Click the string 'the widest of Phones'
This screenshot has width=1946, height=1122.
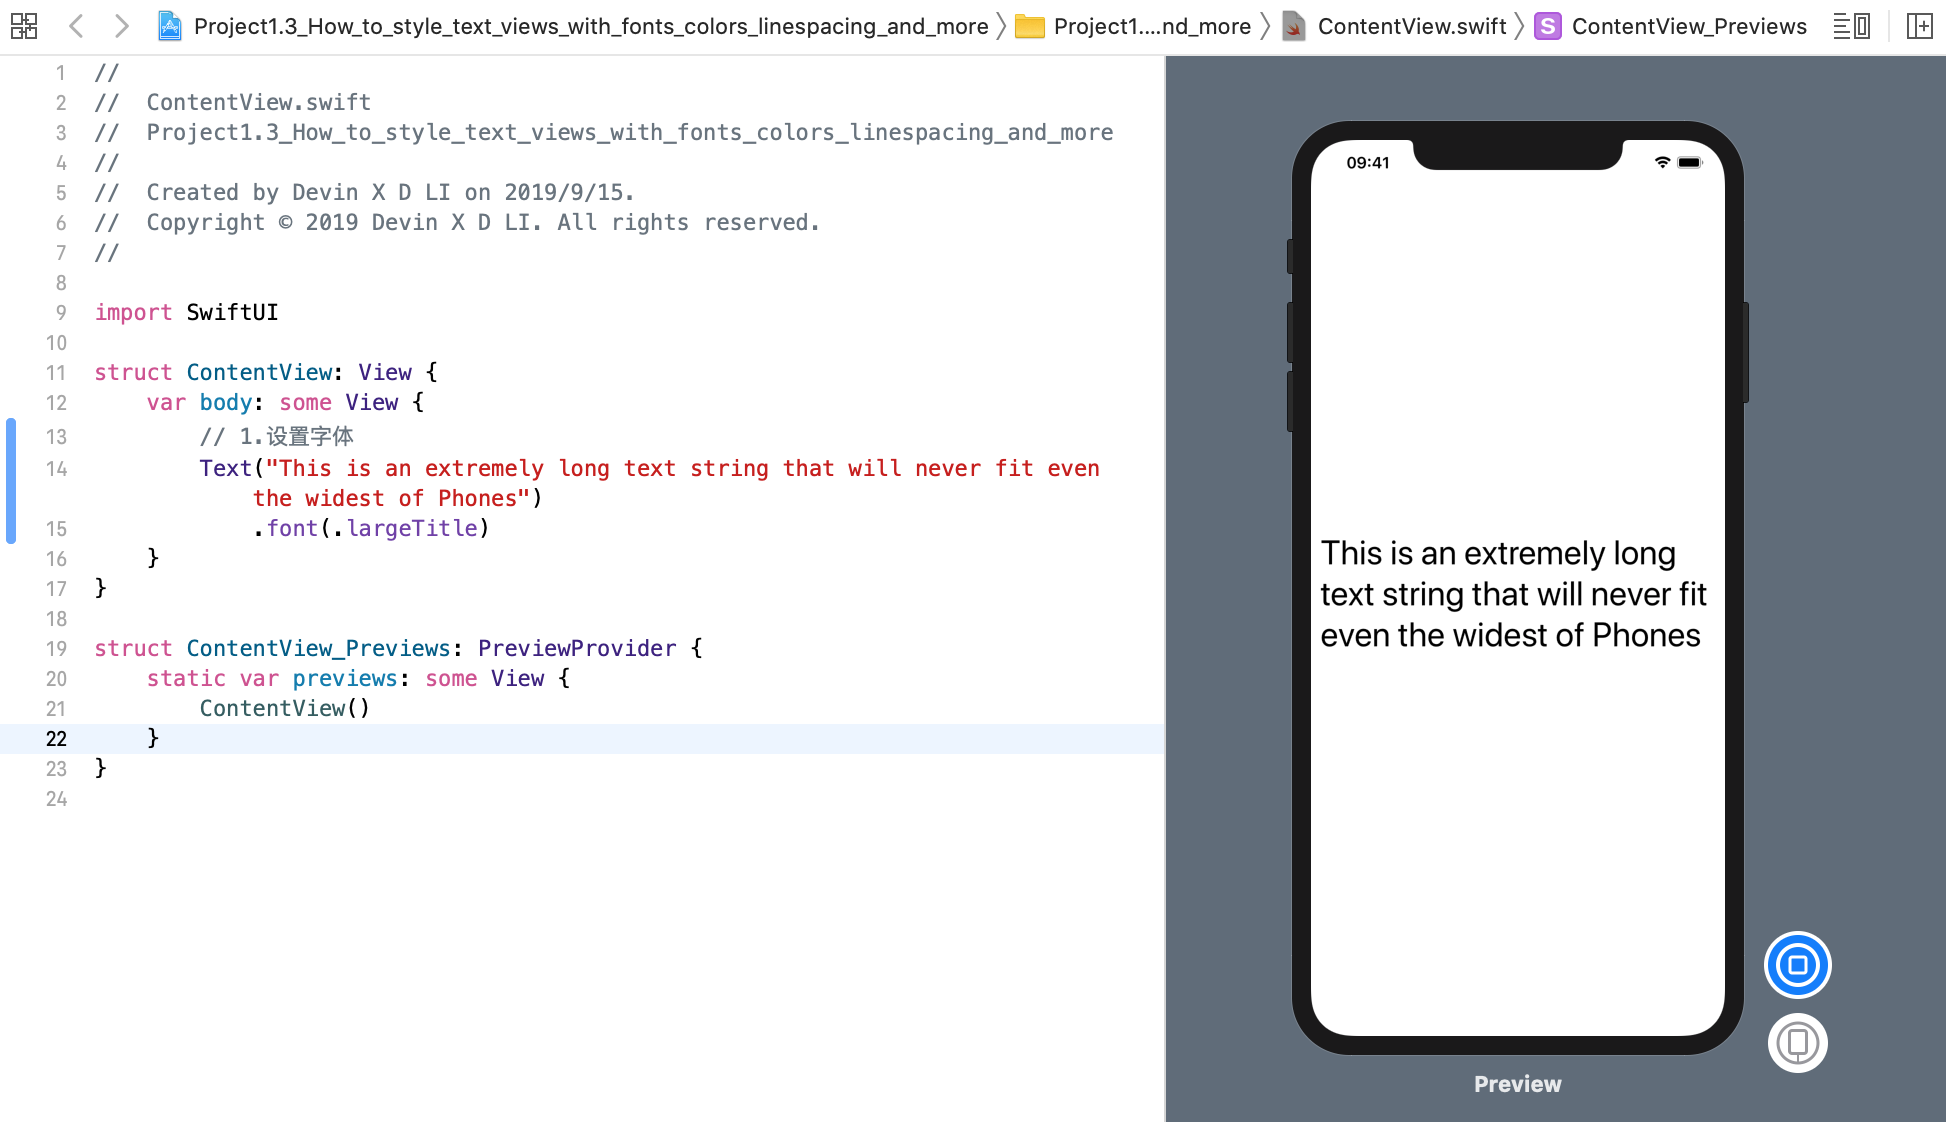pyautogui.click(x=391, y=498)
